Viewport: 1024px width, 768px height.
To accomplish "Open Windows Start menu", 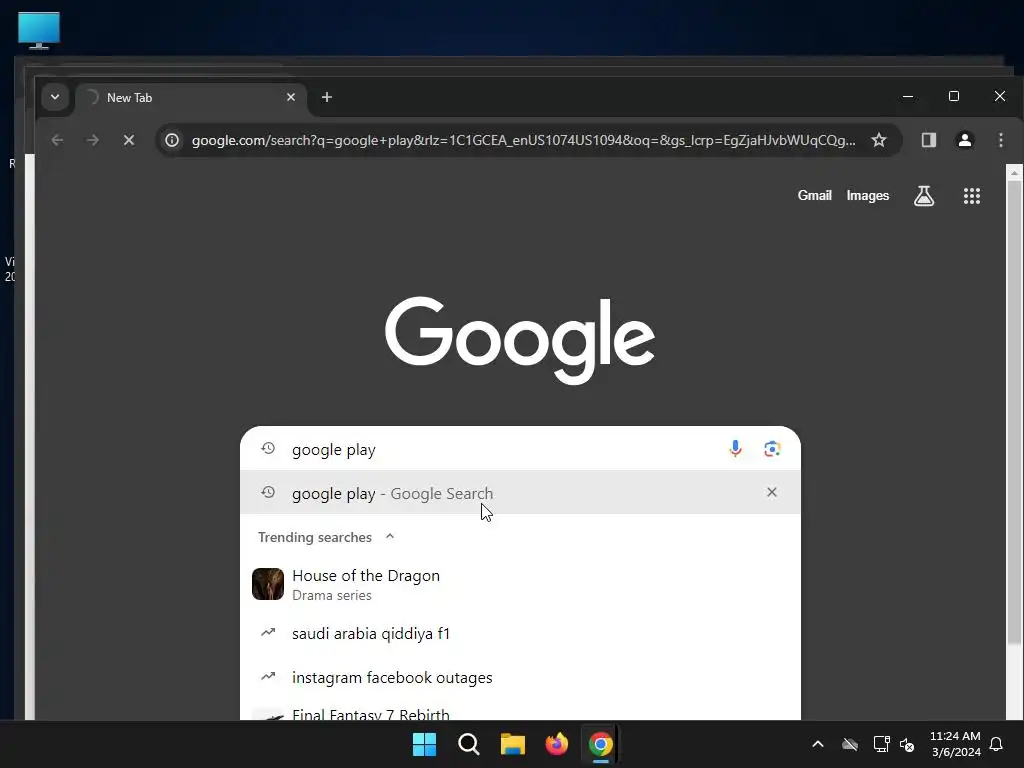I will click(x=424, y=744).
